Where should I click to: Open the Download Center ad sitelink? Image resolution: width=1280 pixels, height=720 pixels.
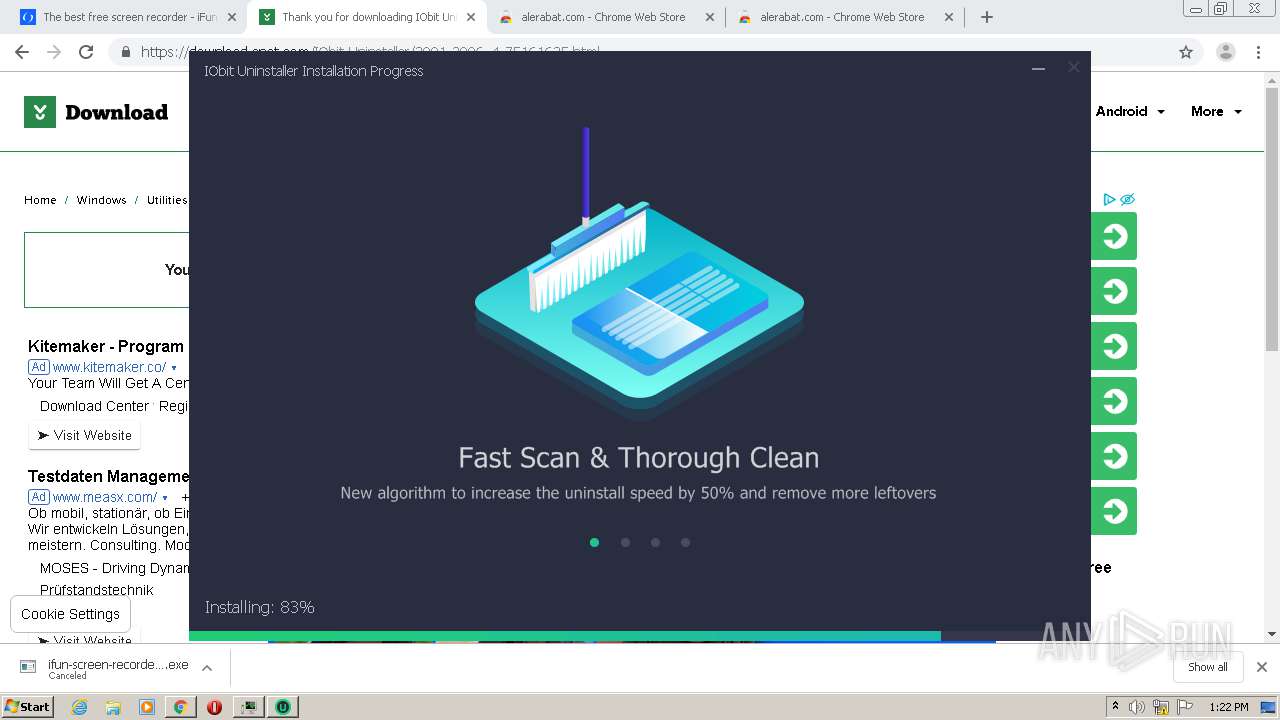point(94,406)
